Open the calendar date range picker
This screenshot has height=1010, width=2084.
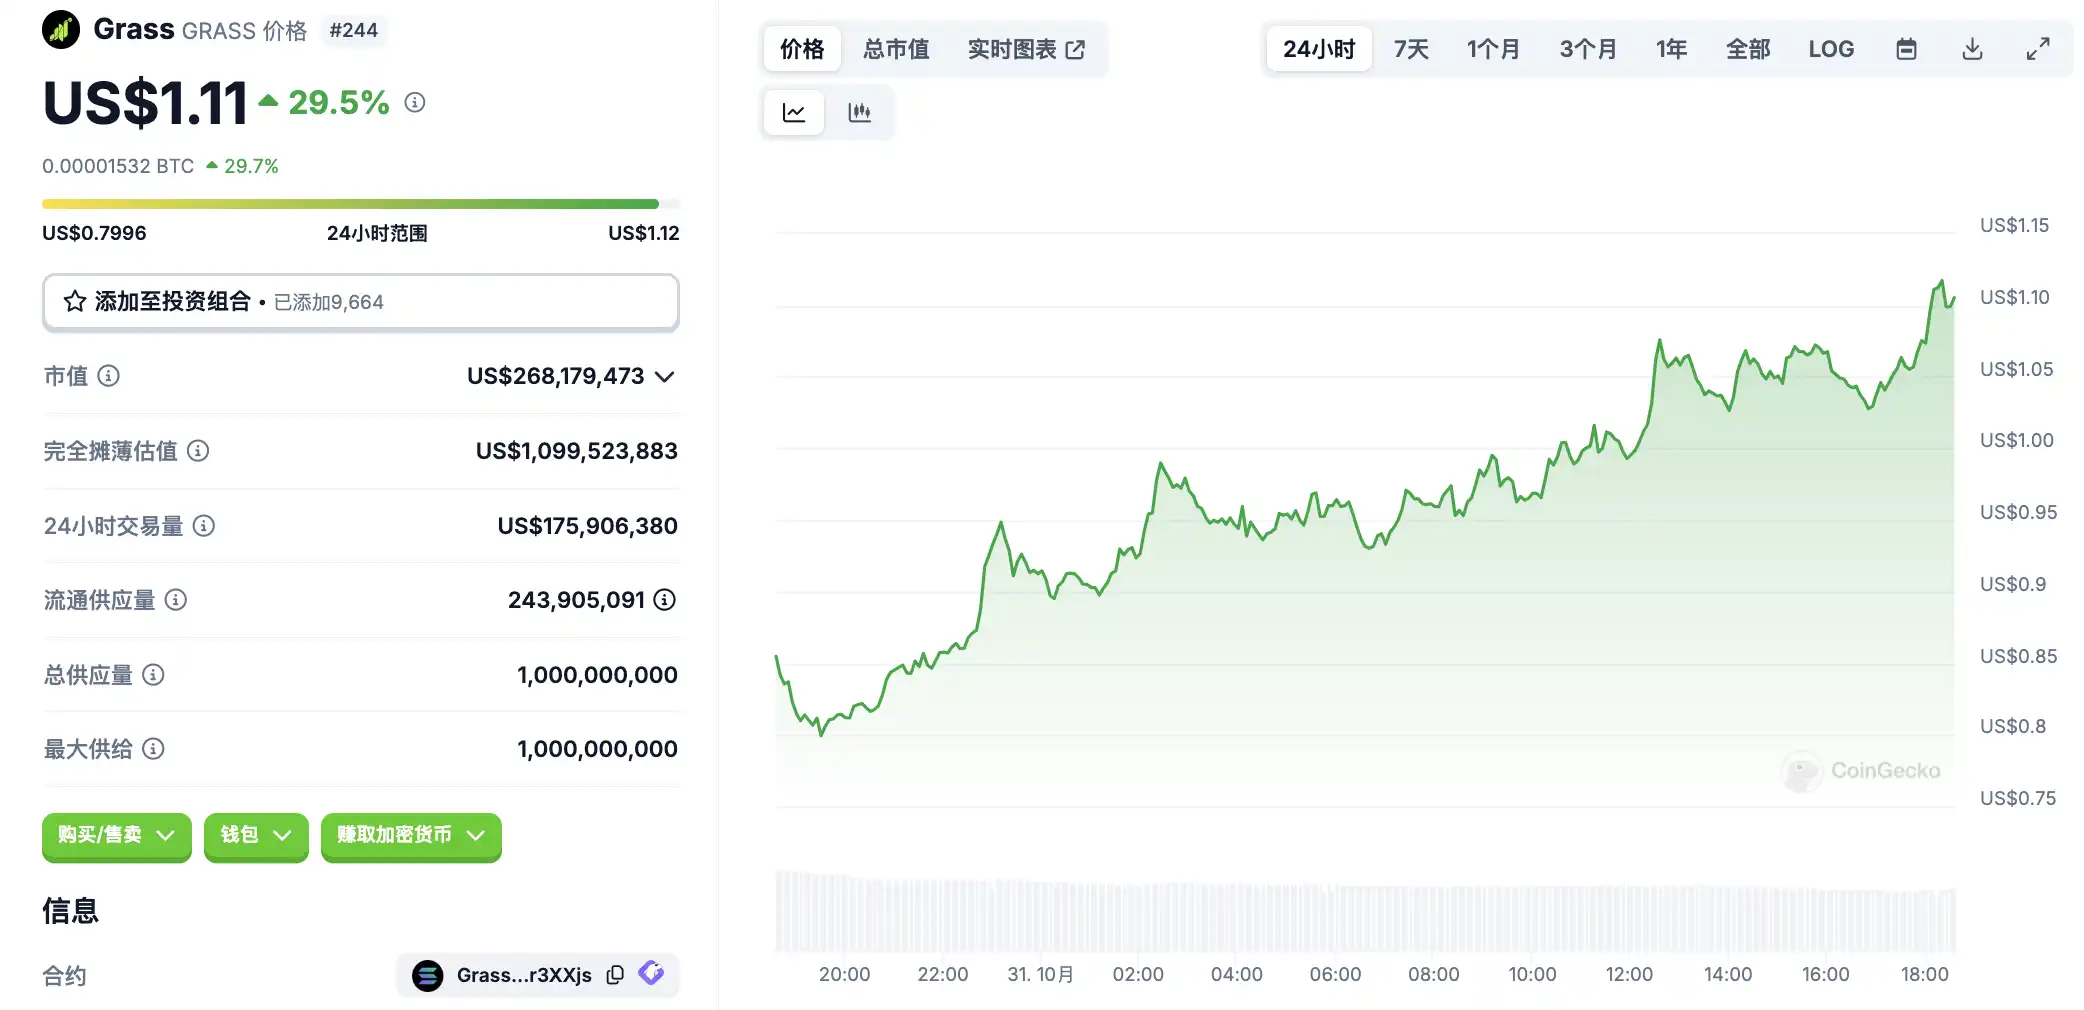tap(1906, 49)
